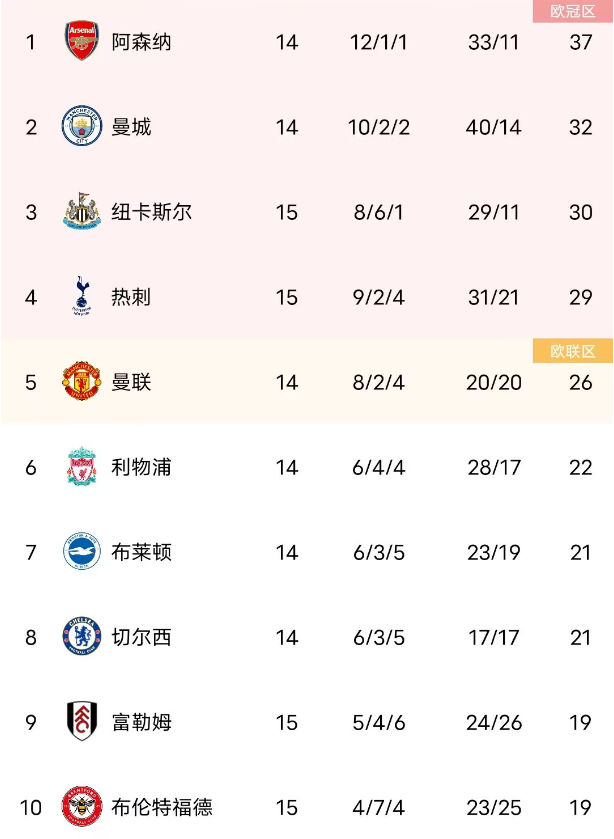Click the Manchester City club crest
Image resolution: width=614 pixels, height=839 pixels.
point(82,127)
